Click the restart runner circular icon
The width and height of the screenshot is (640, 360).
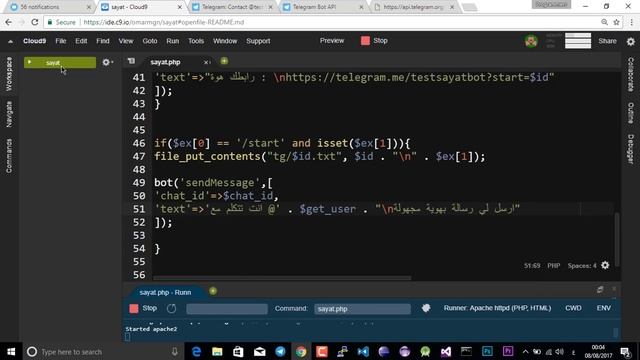tap(171, 309)
